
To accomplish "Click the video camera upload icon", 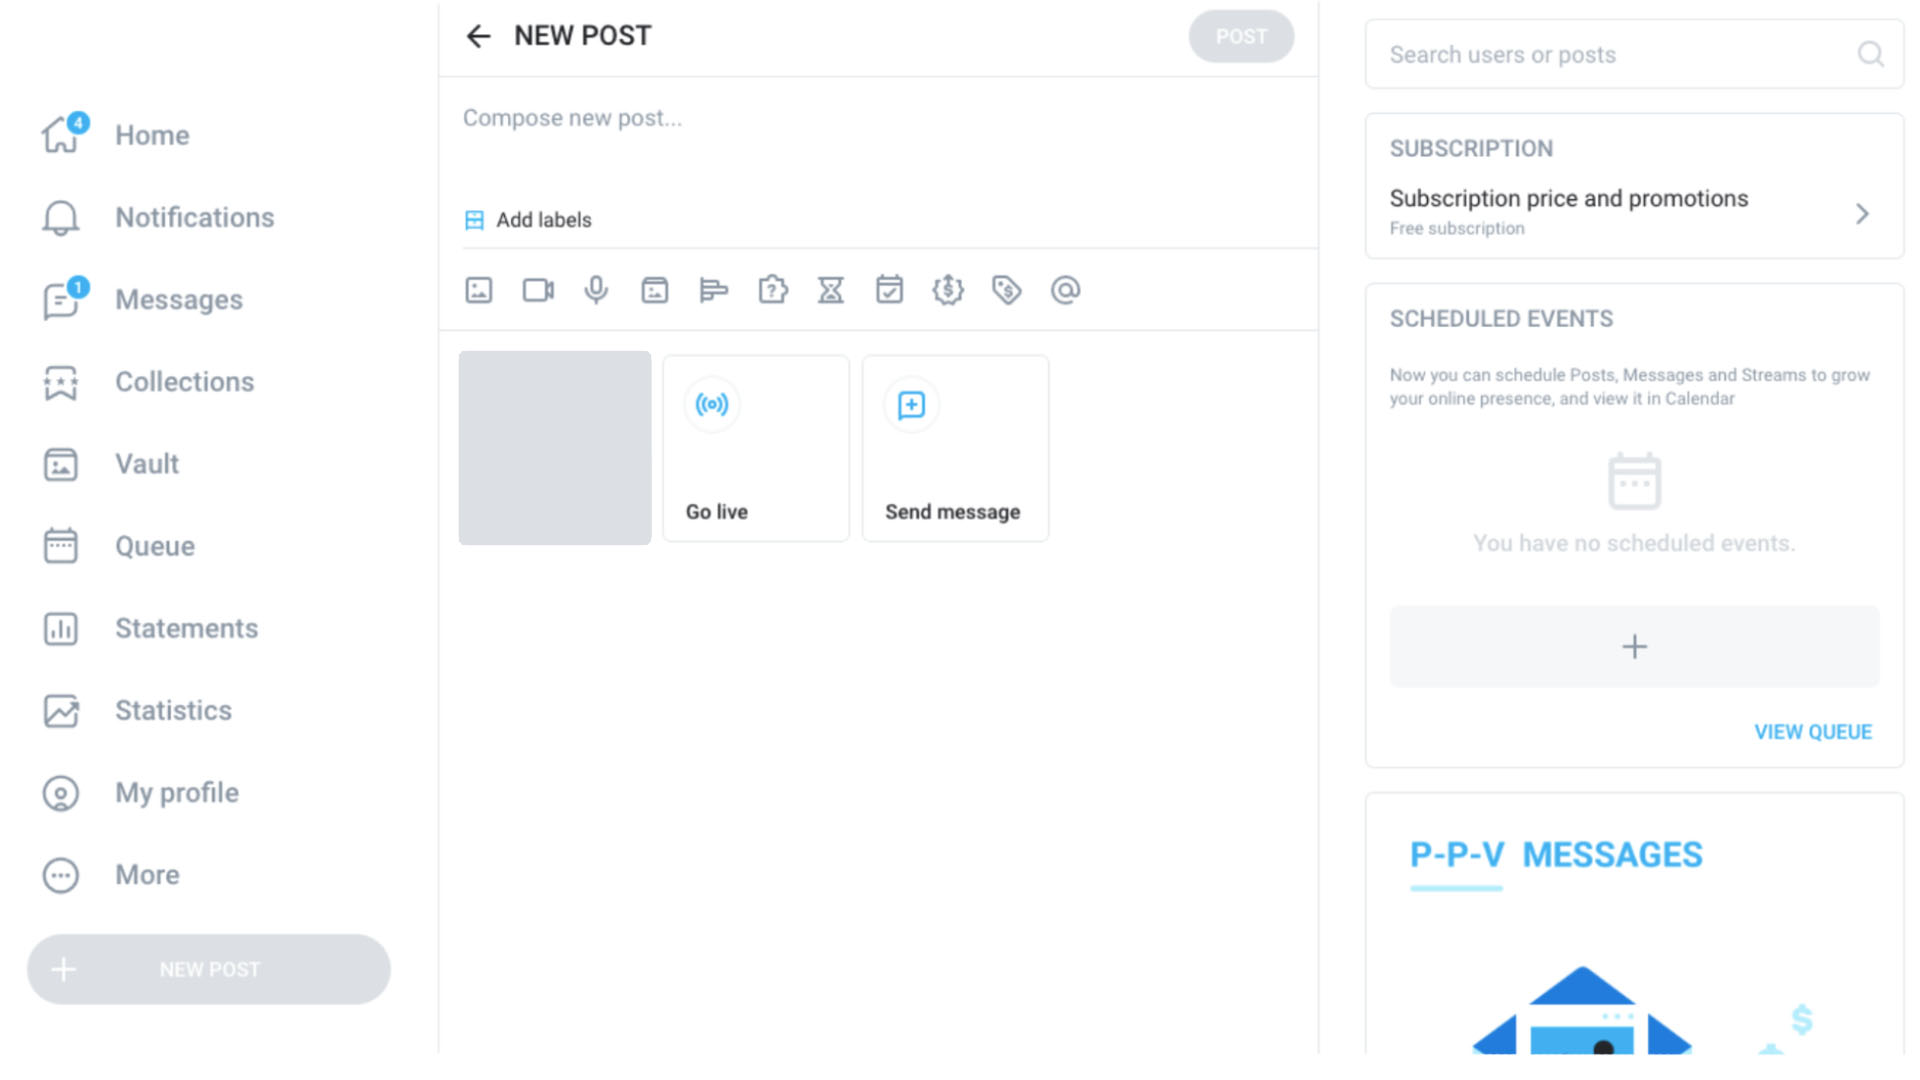I will click(538, 290).
